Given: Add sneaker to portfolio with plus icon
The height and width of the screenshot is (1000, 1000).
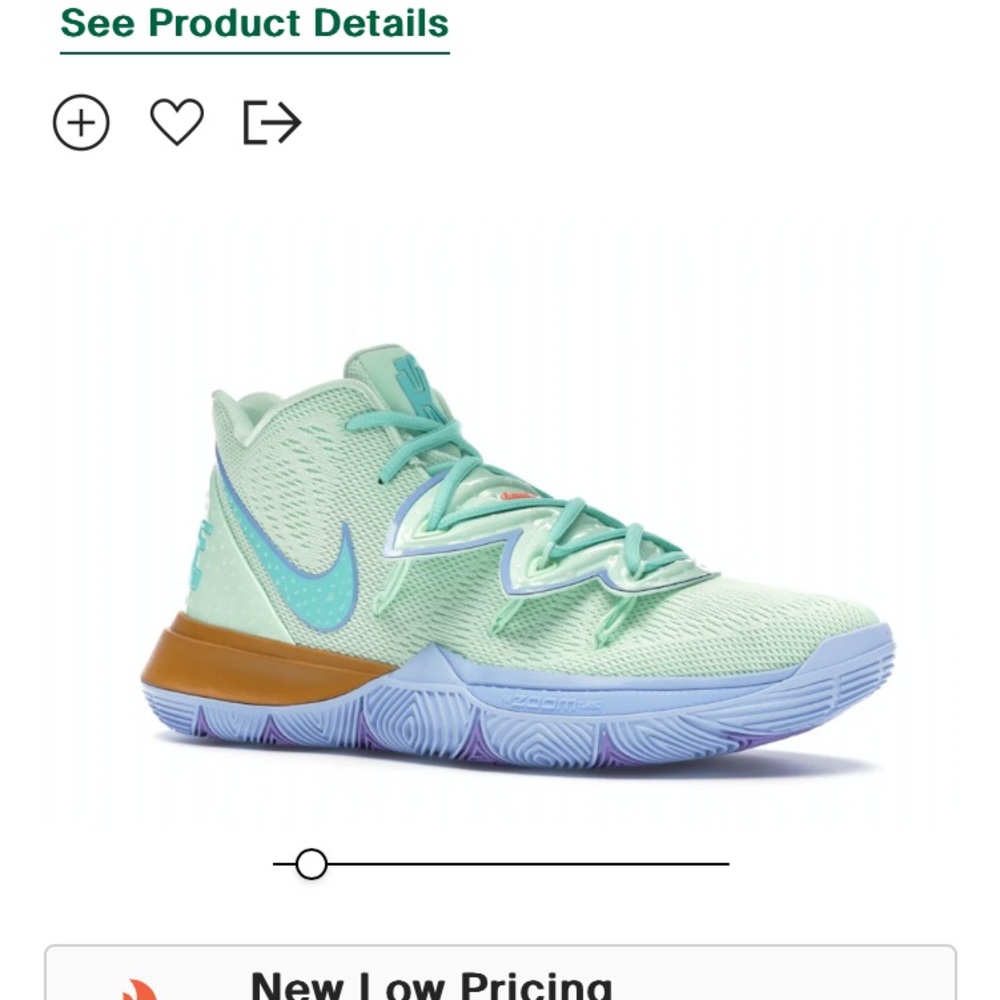Looking at the screenshot, I should click(x=81, y=122).
